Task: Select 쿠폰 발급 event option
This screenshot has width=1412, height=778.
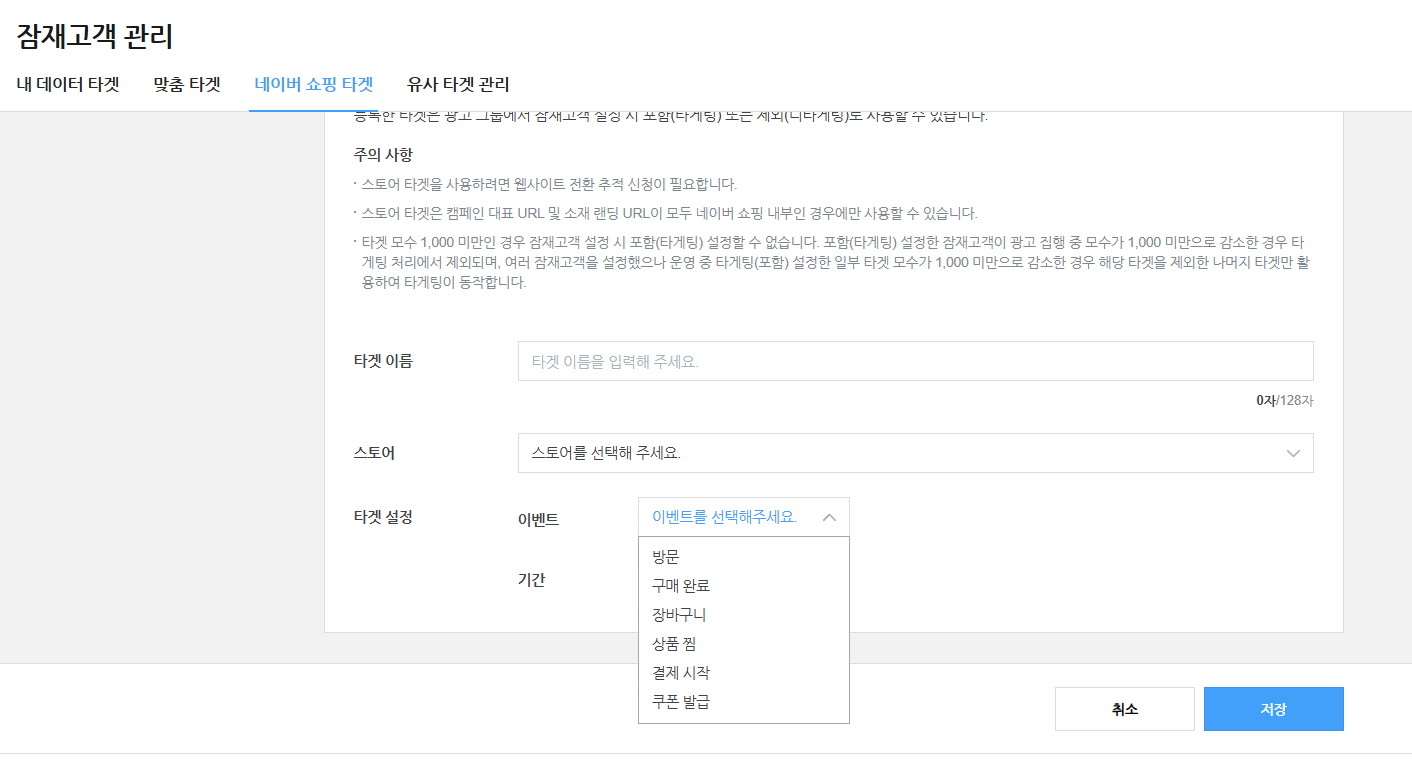Action: 681,702
